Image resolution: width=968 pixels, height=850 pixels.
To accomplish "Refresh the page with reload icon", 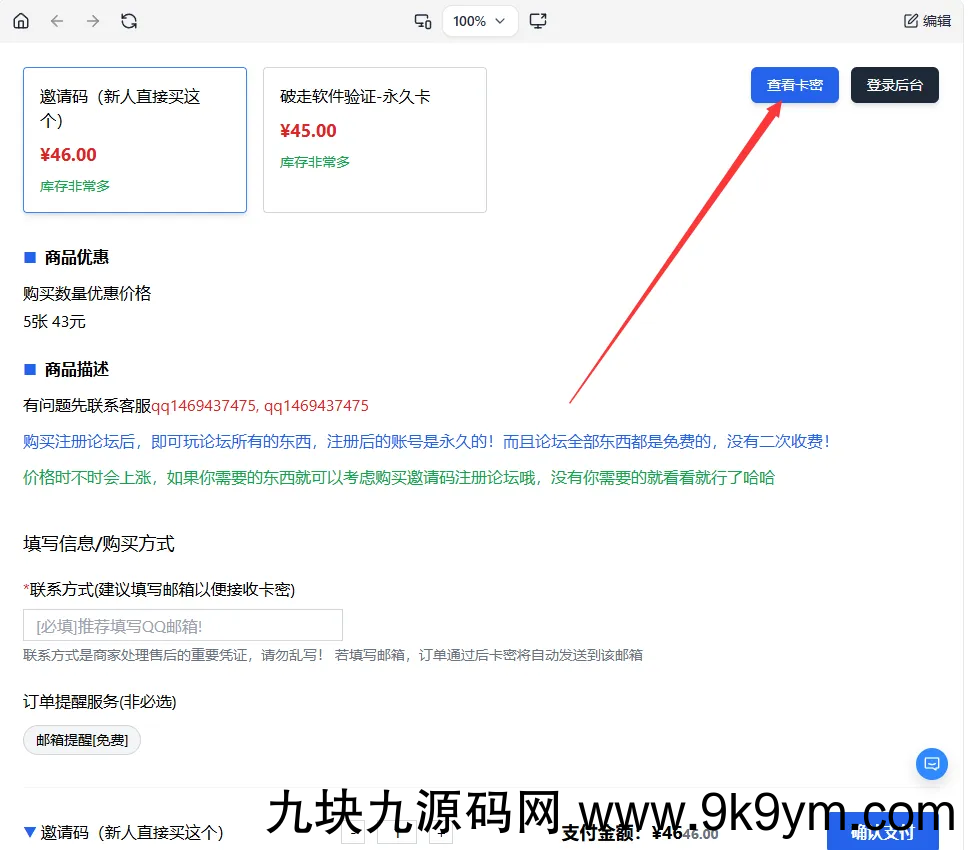I will [x=129, y=21].
